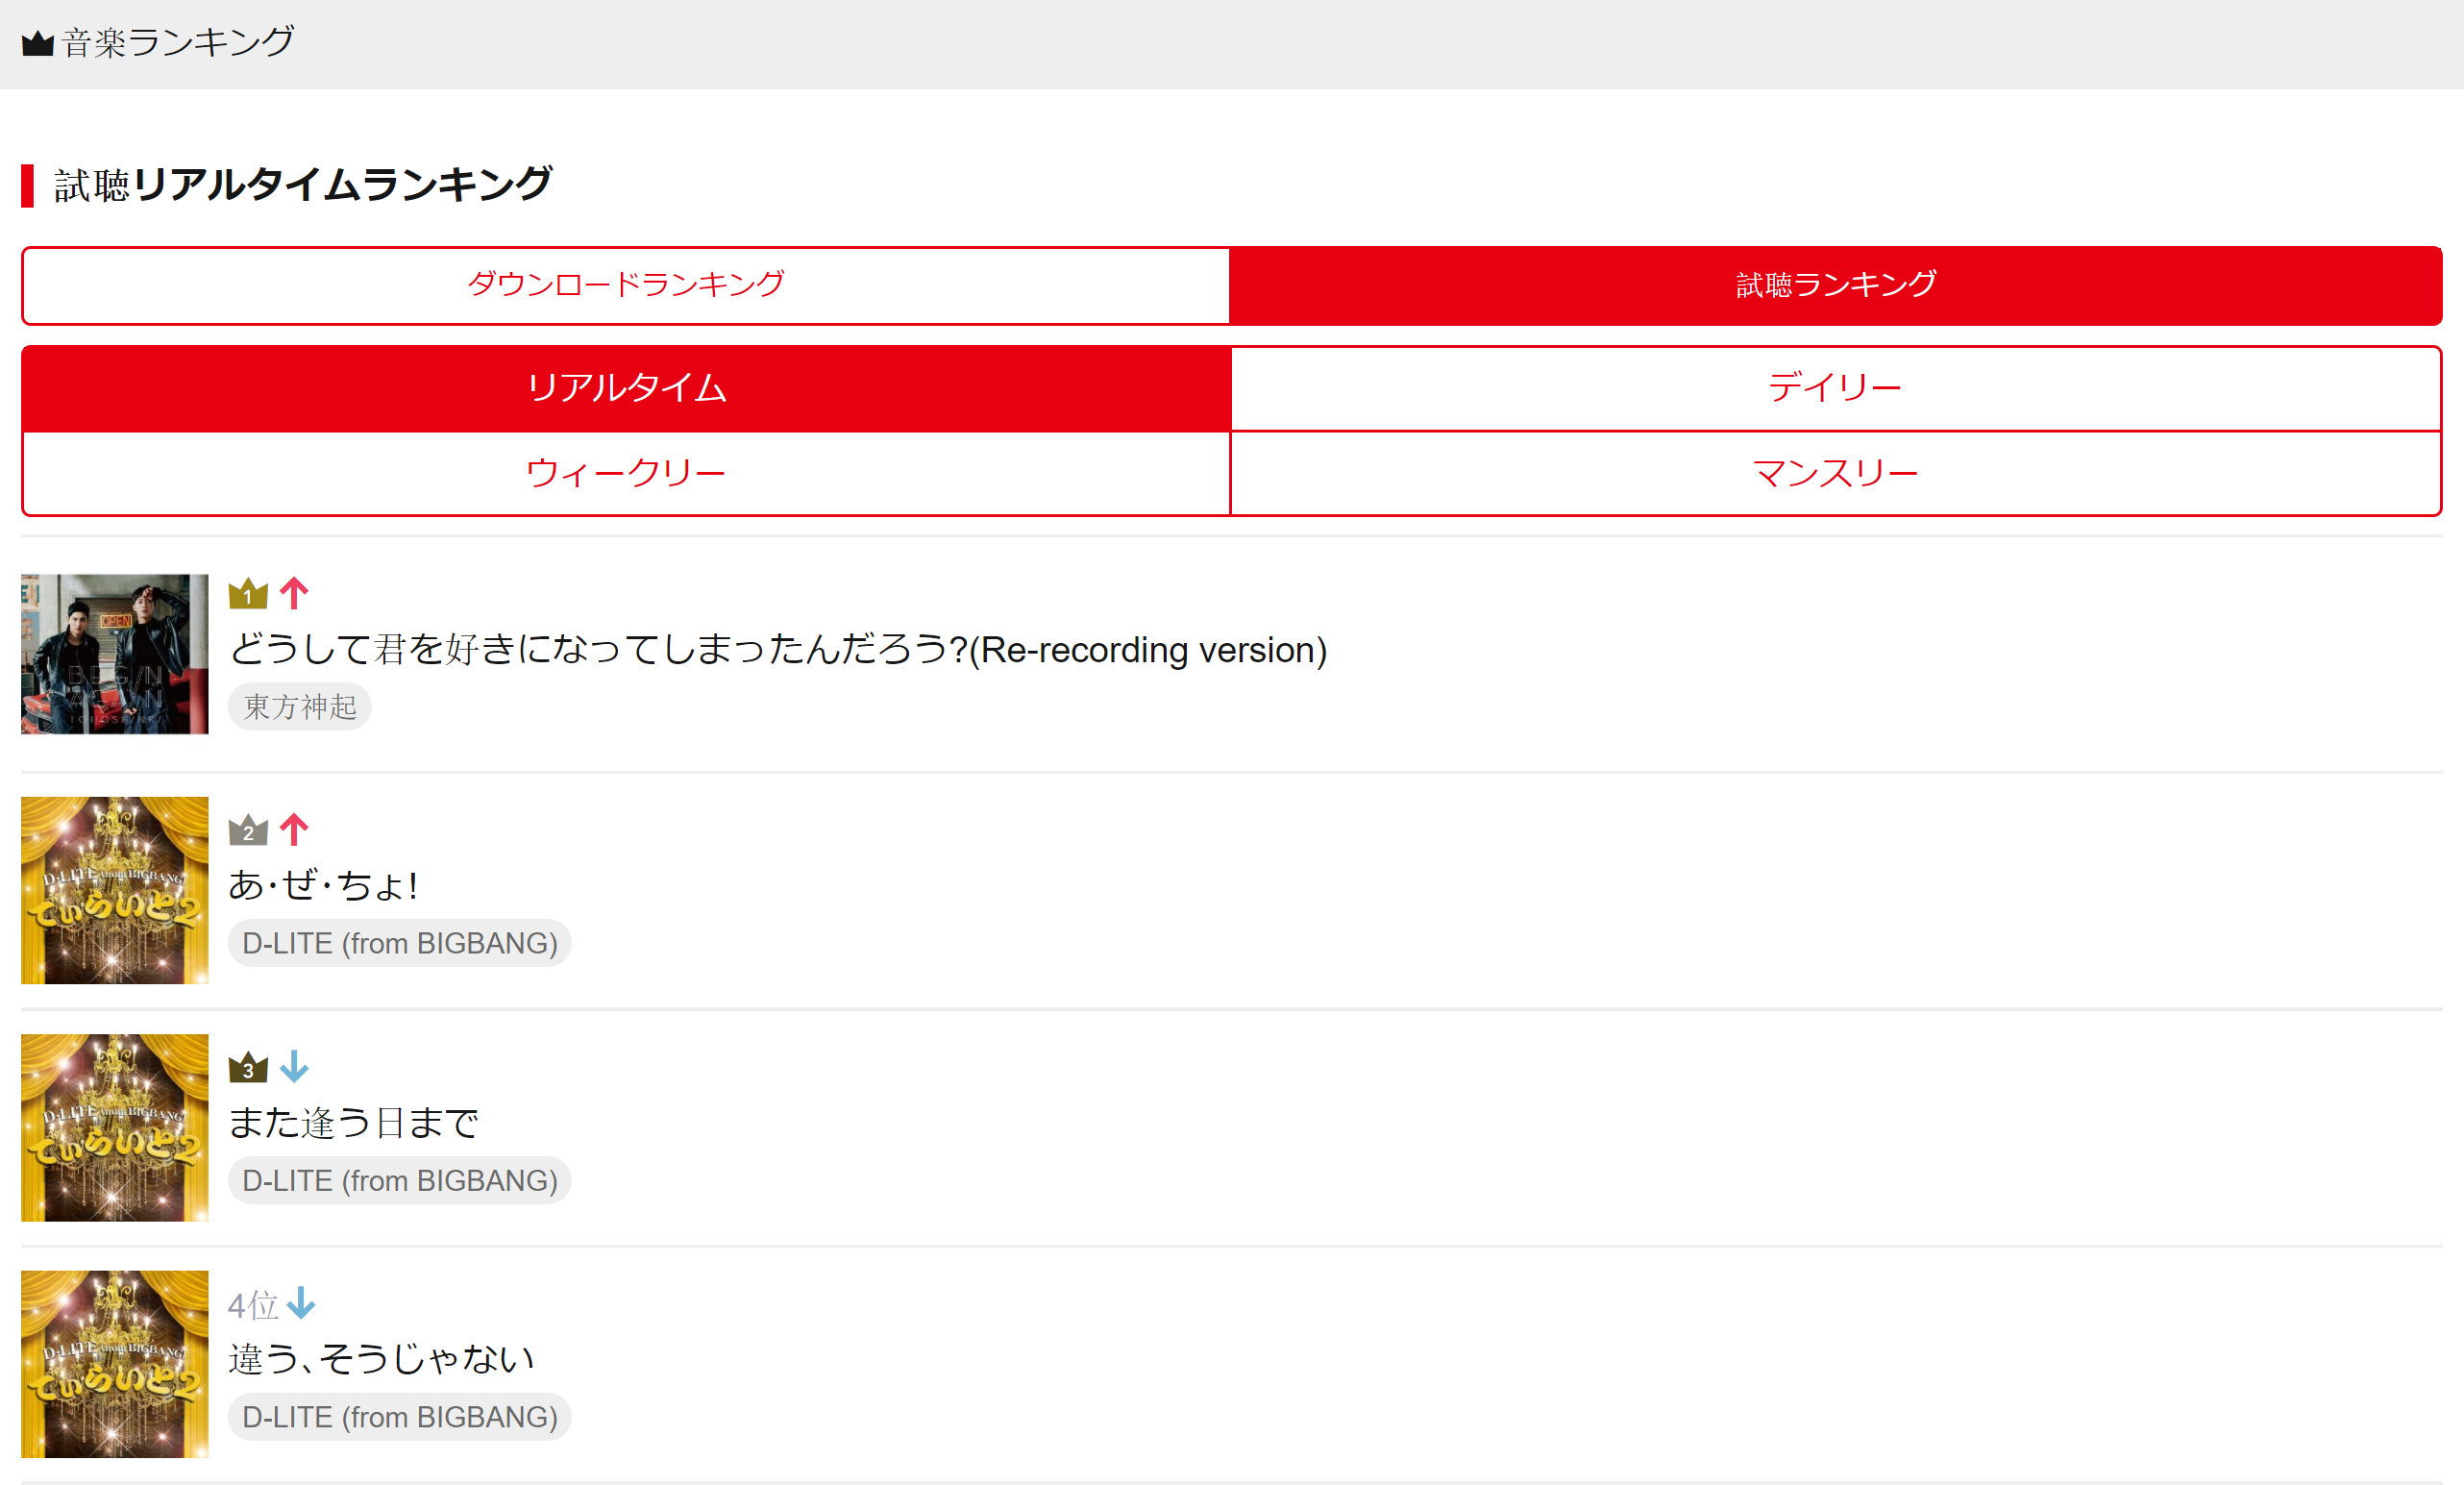Select the リアルタイム period tab

(626, 388)
